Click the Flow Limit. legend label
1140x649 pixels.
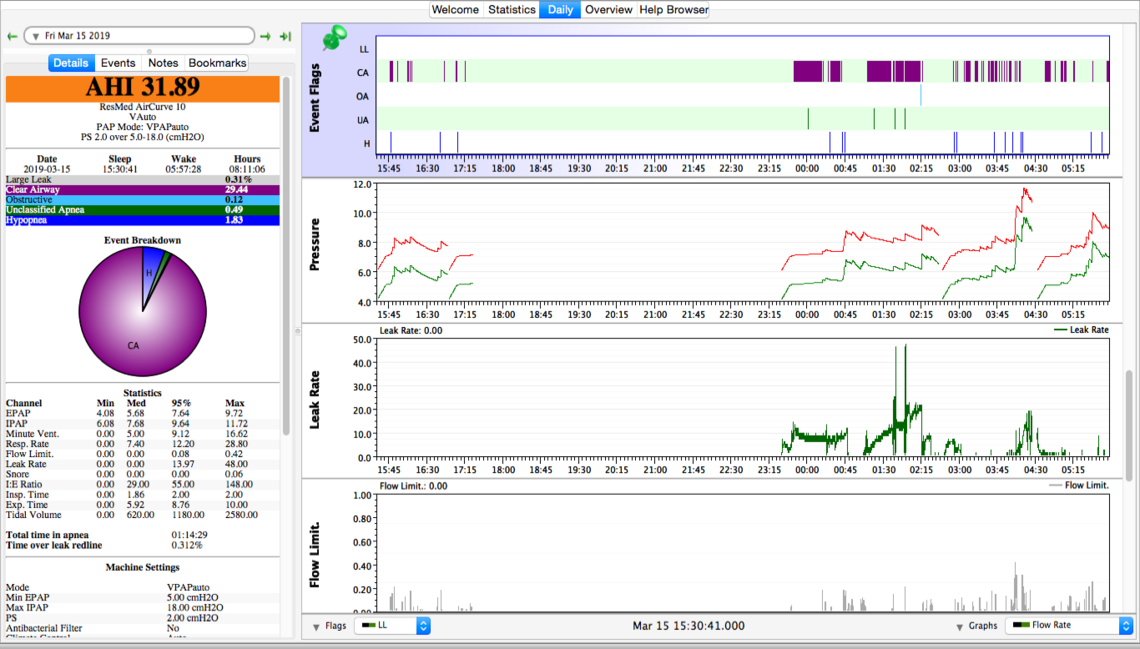coord(1086,485)
